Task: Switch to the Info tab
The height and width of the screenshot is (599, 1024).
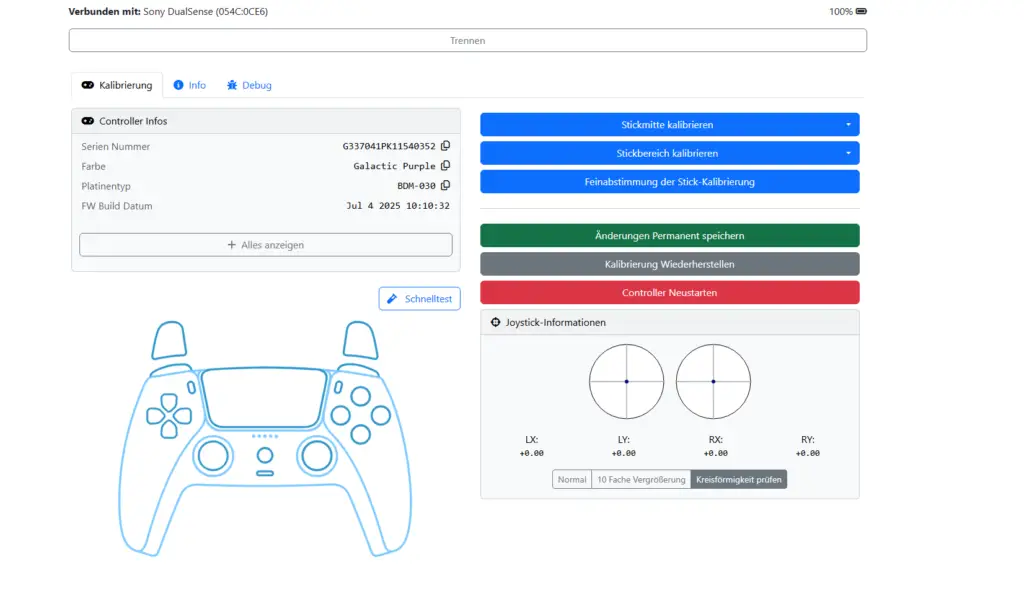Action: (190, 85)
